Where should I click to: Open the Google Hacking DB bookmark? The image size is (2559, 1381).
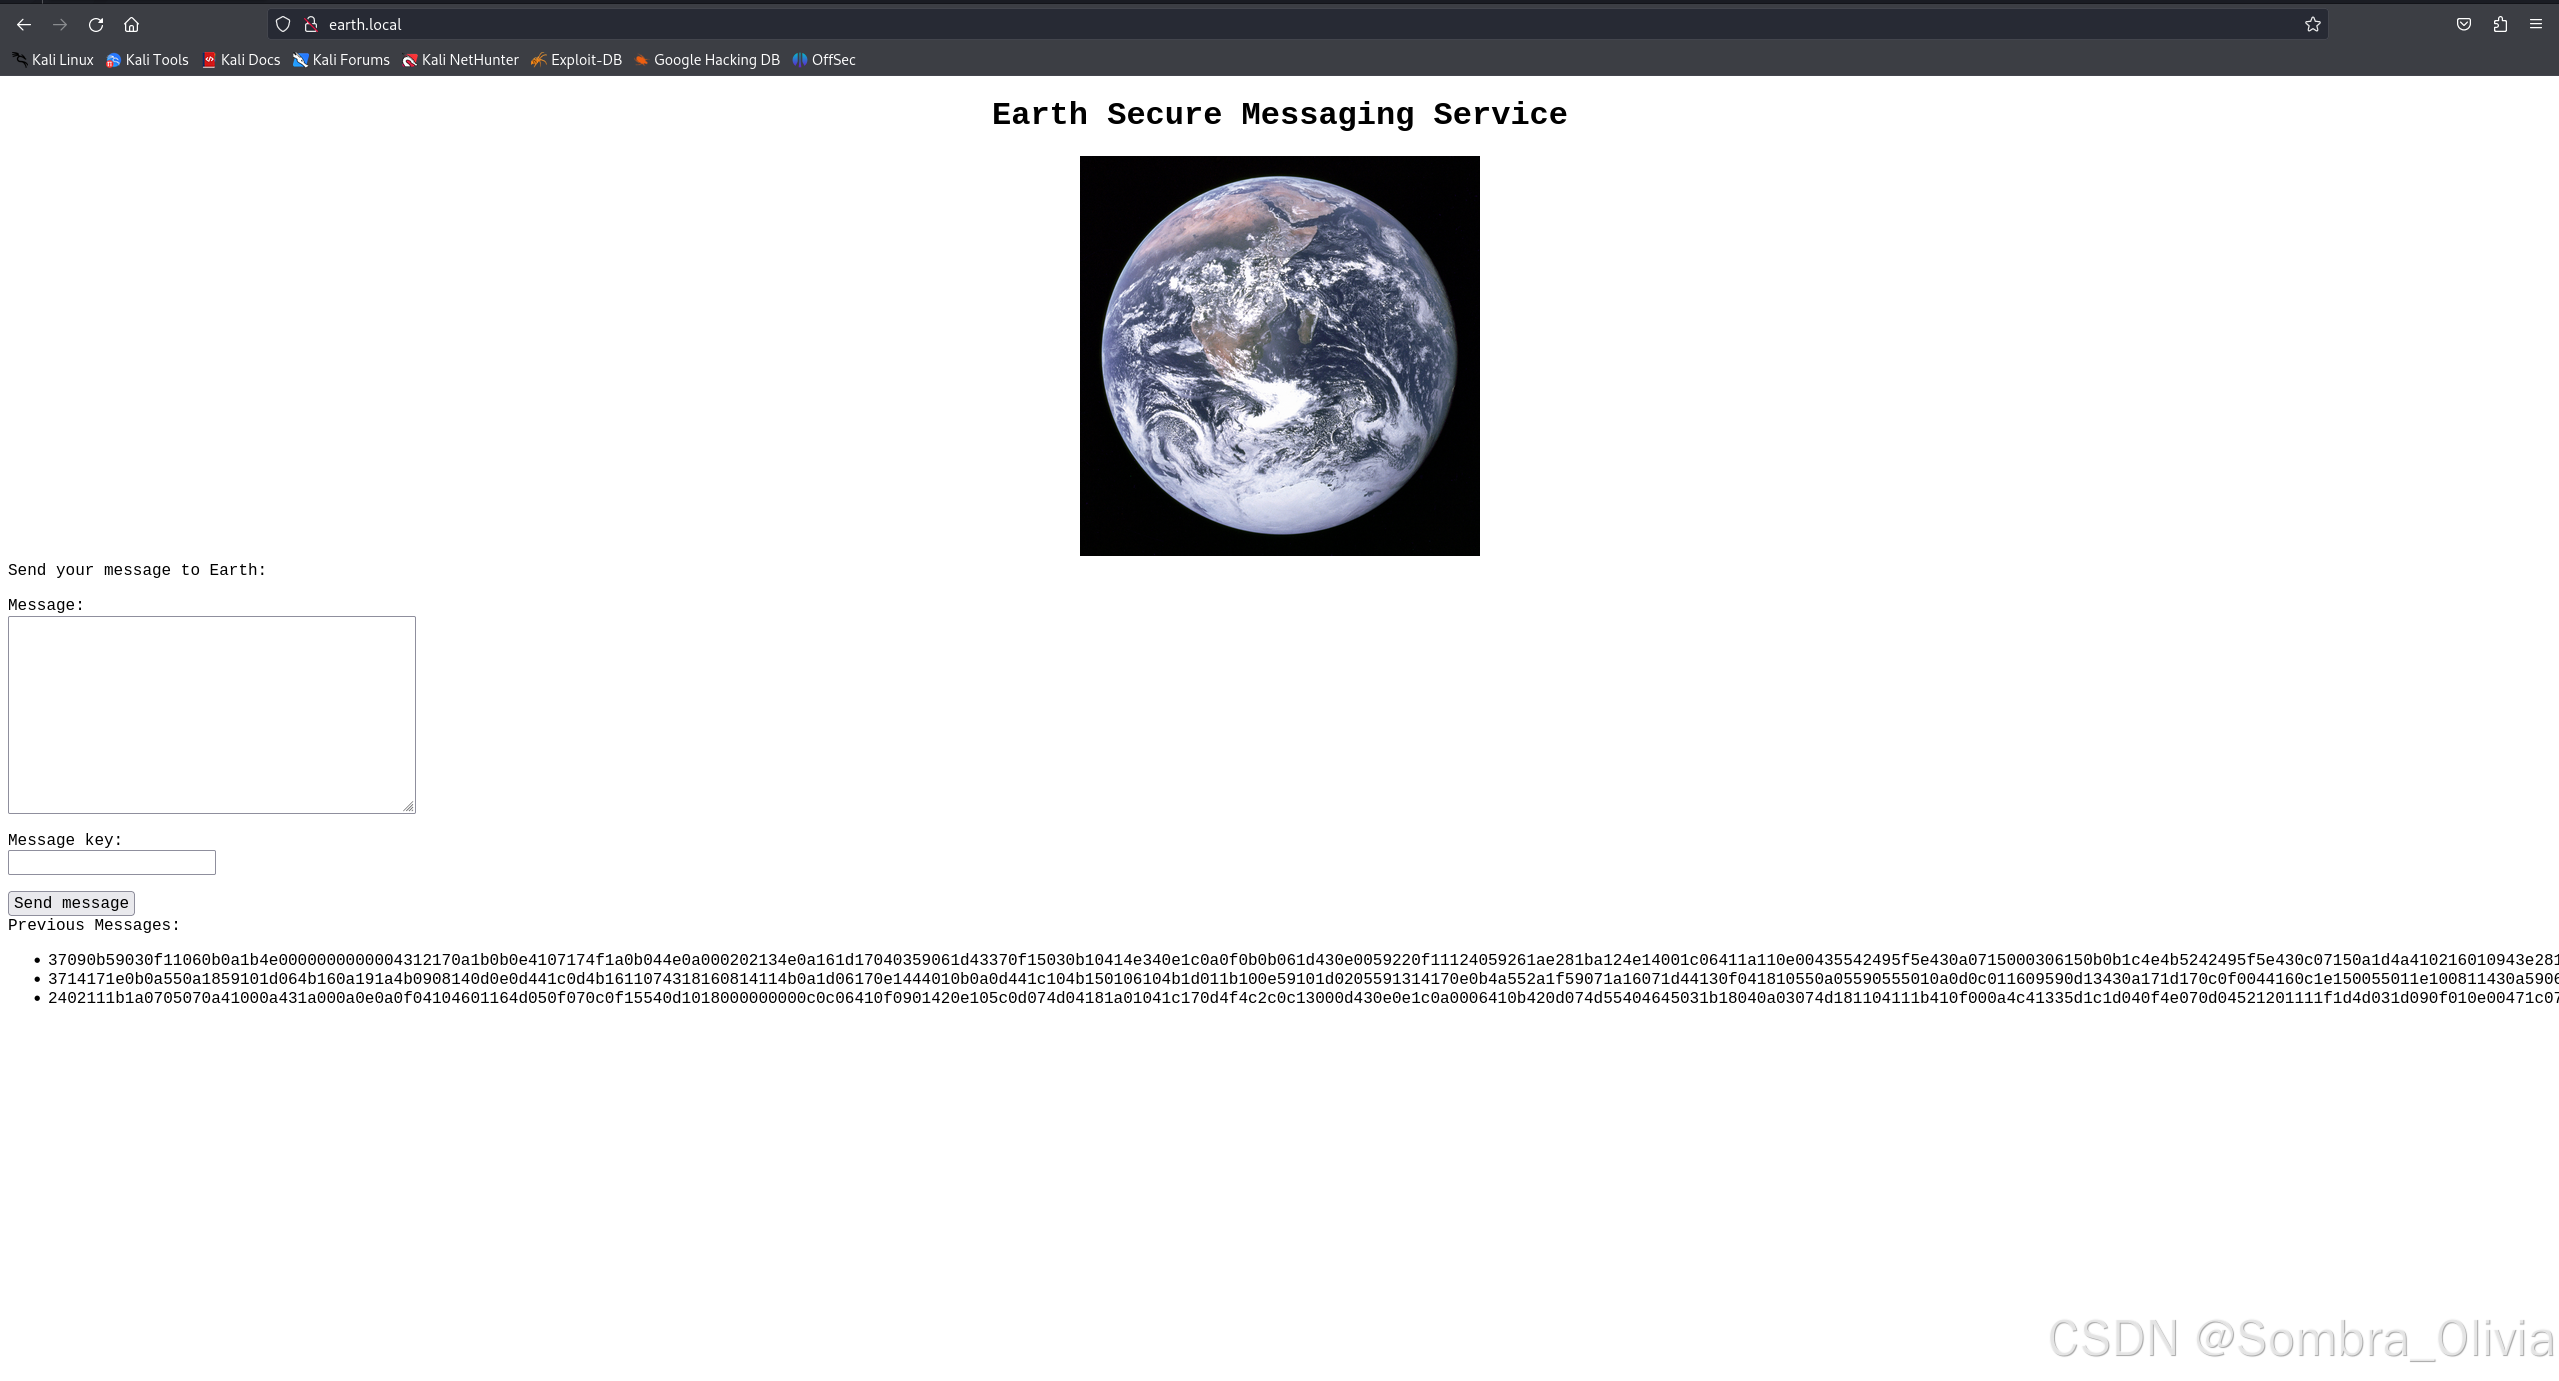point(707,60)
